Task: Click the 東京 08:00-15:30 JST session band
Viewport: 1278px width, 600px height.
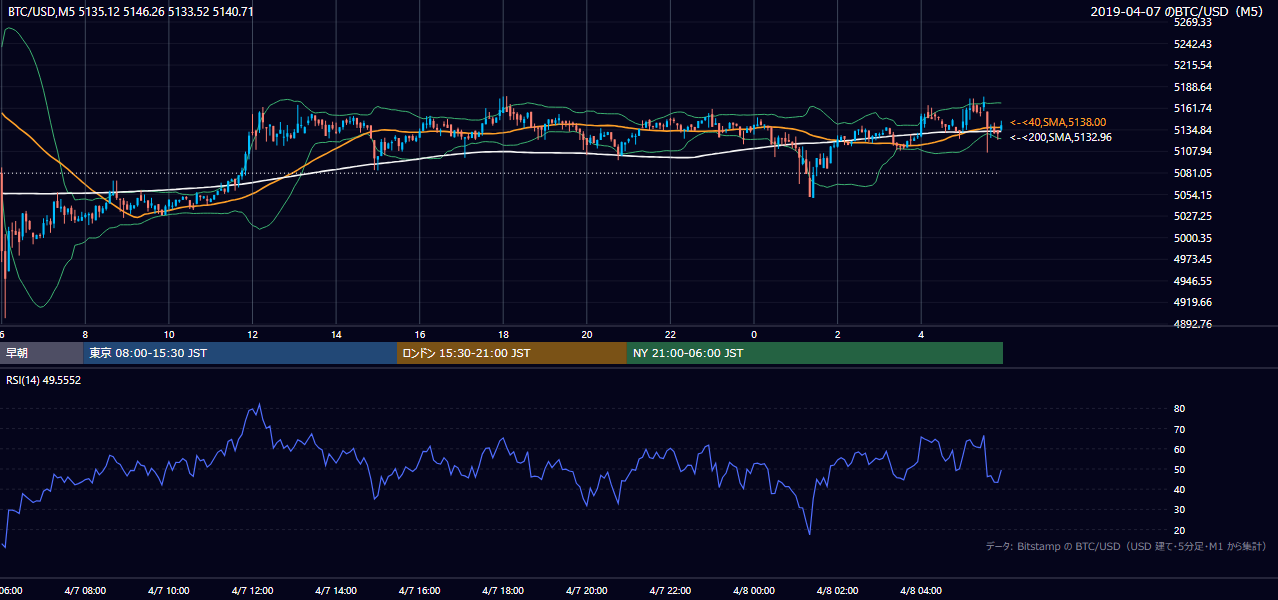Action: pyautogui.click(x=240, y=353)
